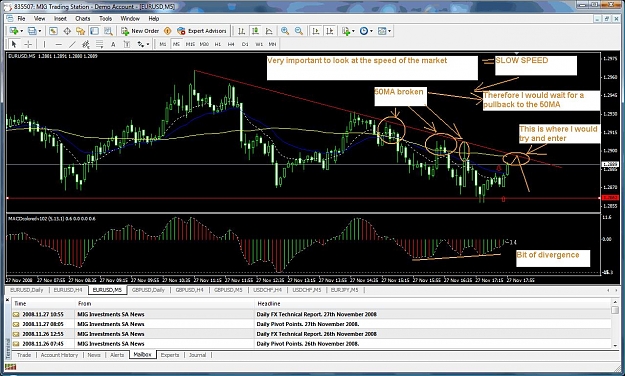The image size is (625, 376).
Task: Click the New Order button
Action: tap(140, 31)
